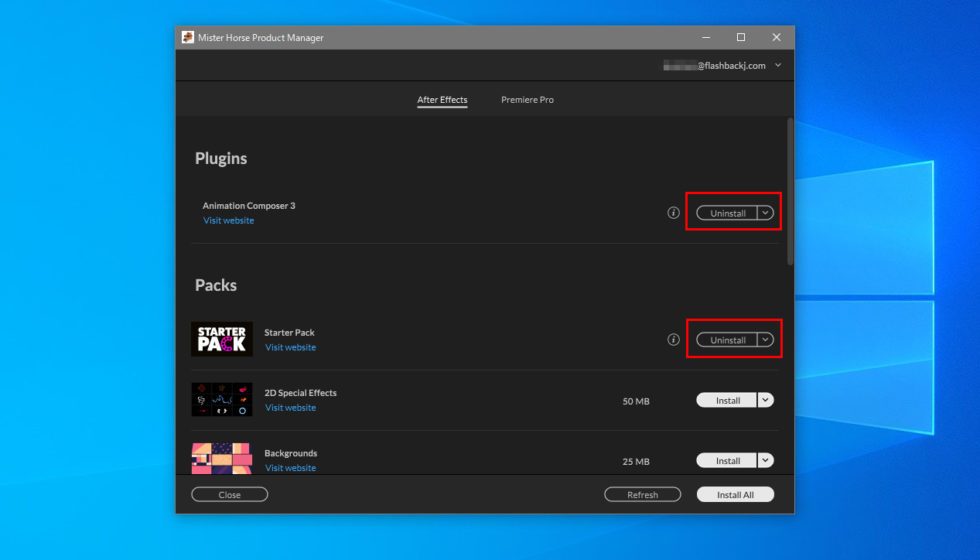Click the info icon for Animation Composer 3

673,213
